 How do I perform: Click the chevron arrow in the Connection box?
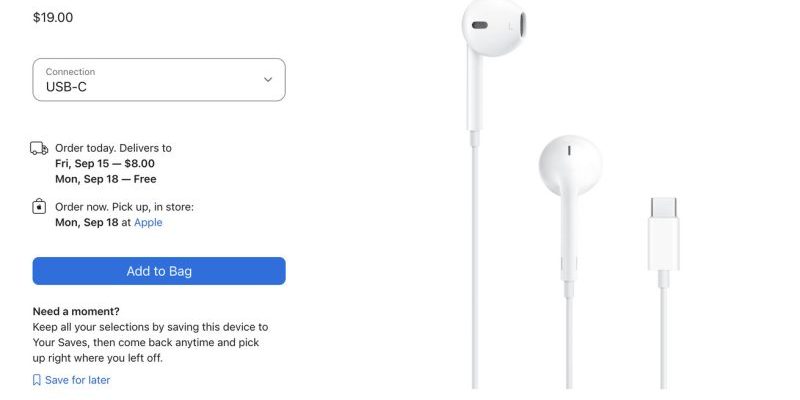(268, 80)
